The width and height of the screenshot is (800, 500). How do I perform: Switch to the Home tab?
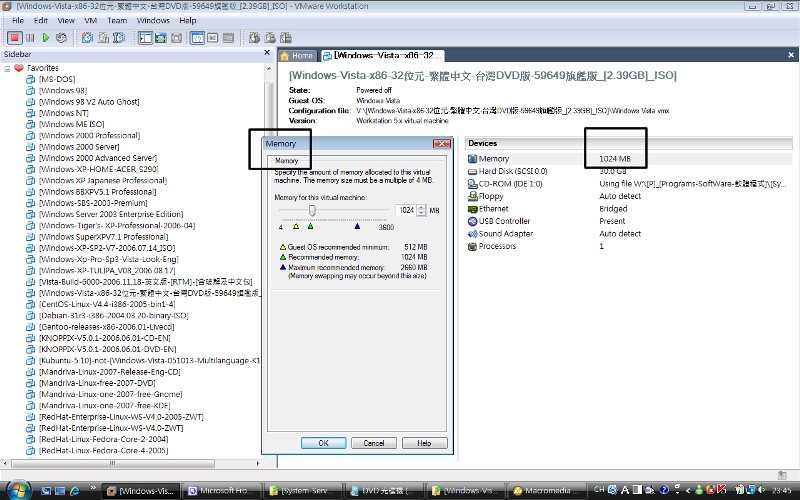coord(296,56)
